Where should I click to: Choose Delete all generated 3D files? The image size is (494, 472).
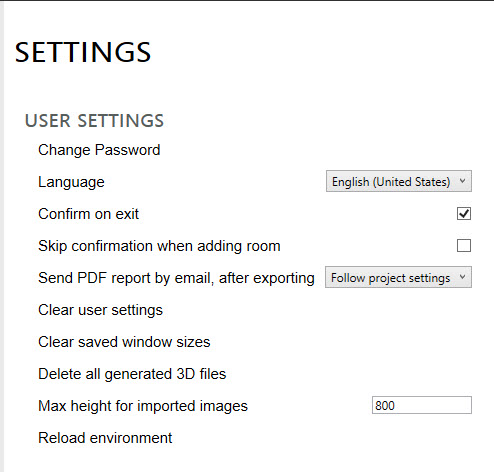132,374
